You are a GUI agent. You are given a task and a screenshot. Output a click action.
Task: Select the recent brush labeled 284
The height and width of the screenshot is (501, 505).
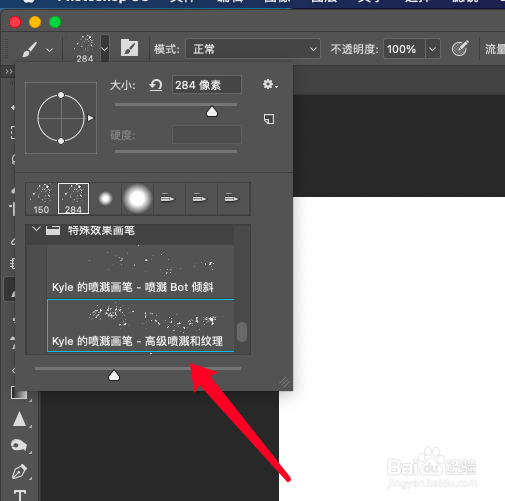click(x=73, y=199)
